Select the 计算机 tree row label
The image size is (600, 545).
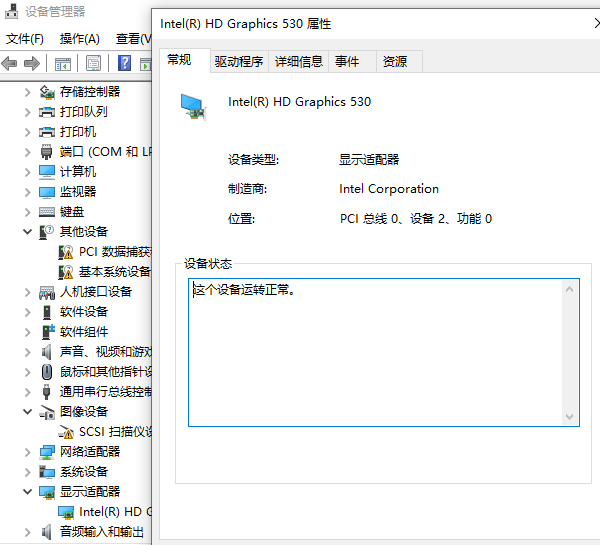pyautogui.click(x=78, y=172)
